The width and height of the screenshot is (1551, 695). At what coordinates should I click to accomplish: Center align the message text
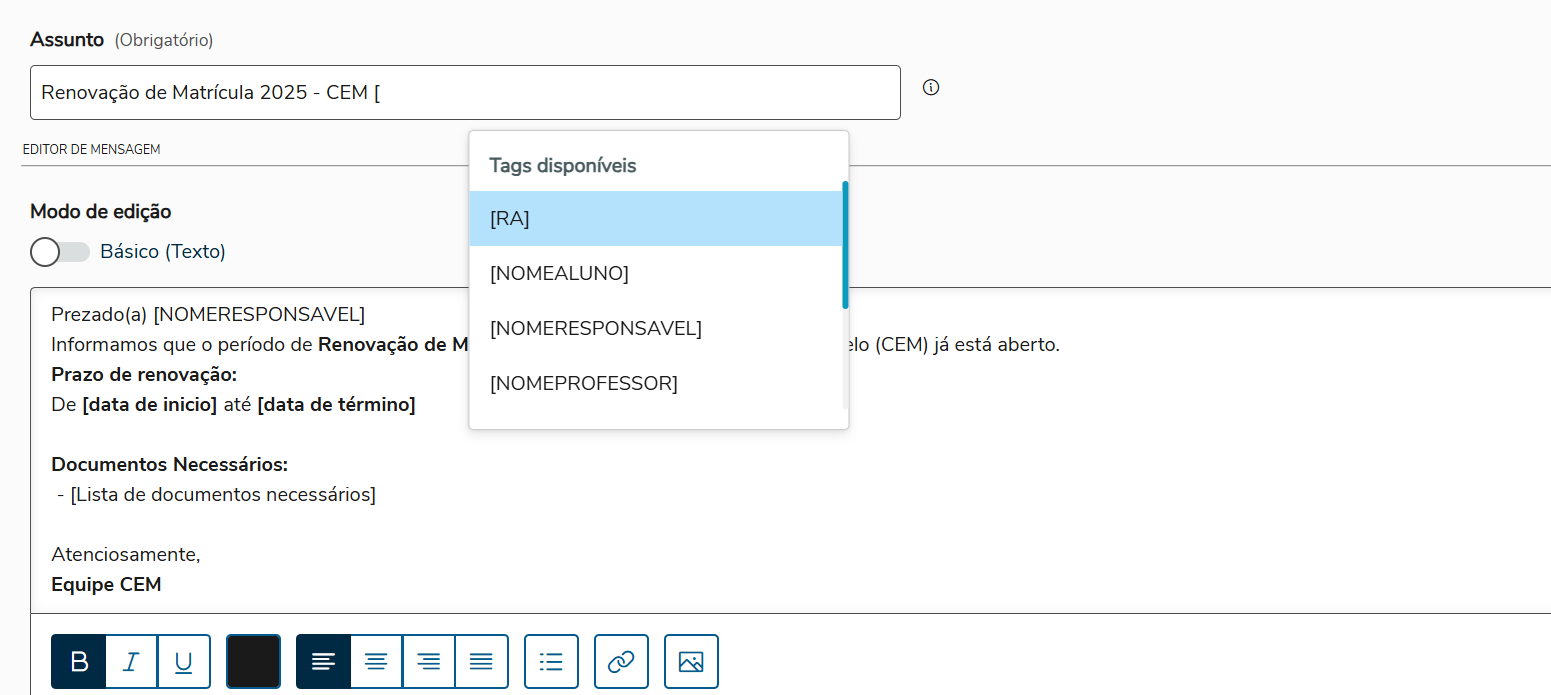pos(376,662)
